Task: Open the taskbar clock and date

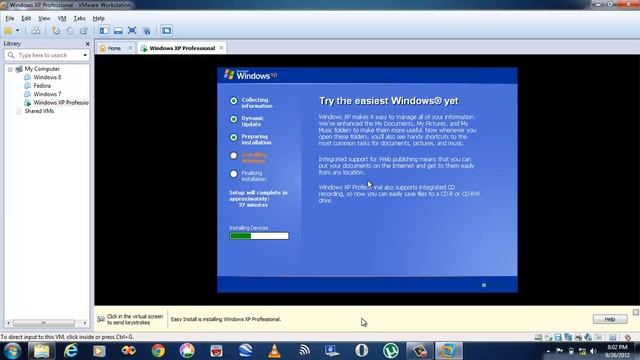Action: (x=617, y=351)
